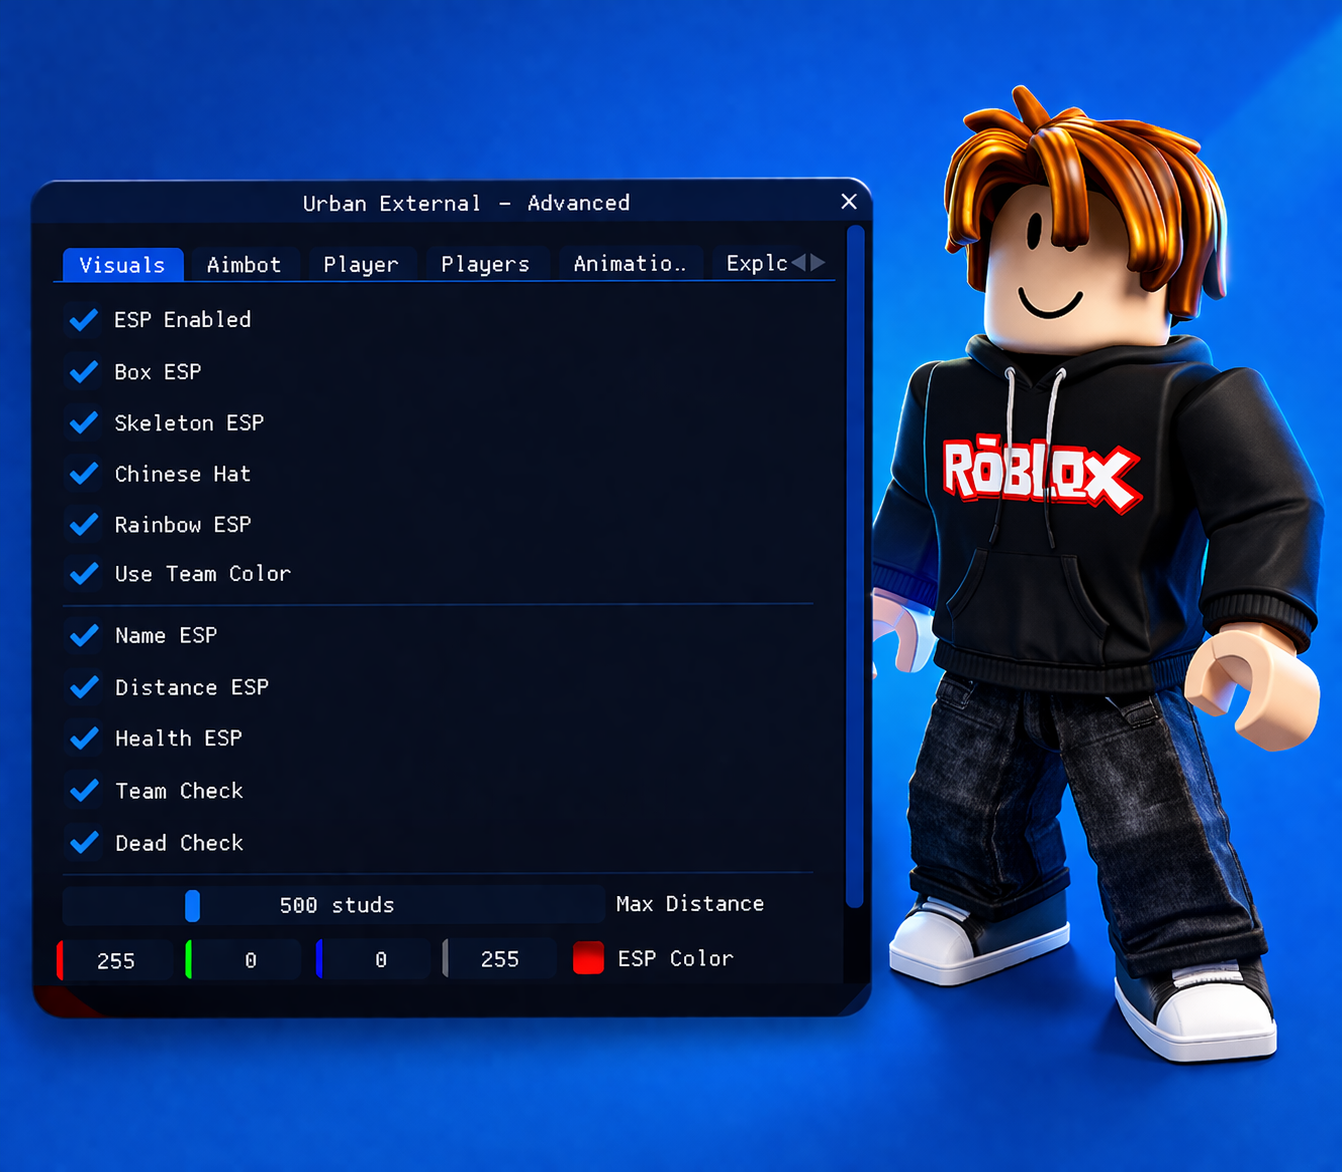Toggle the Chinese Hat checkbox
Viewport: 1342px width, 1172px height.
[x=84, y=473]
